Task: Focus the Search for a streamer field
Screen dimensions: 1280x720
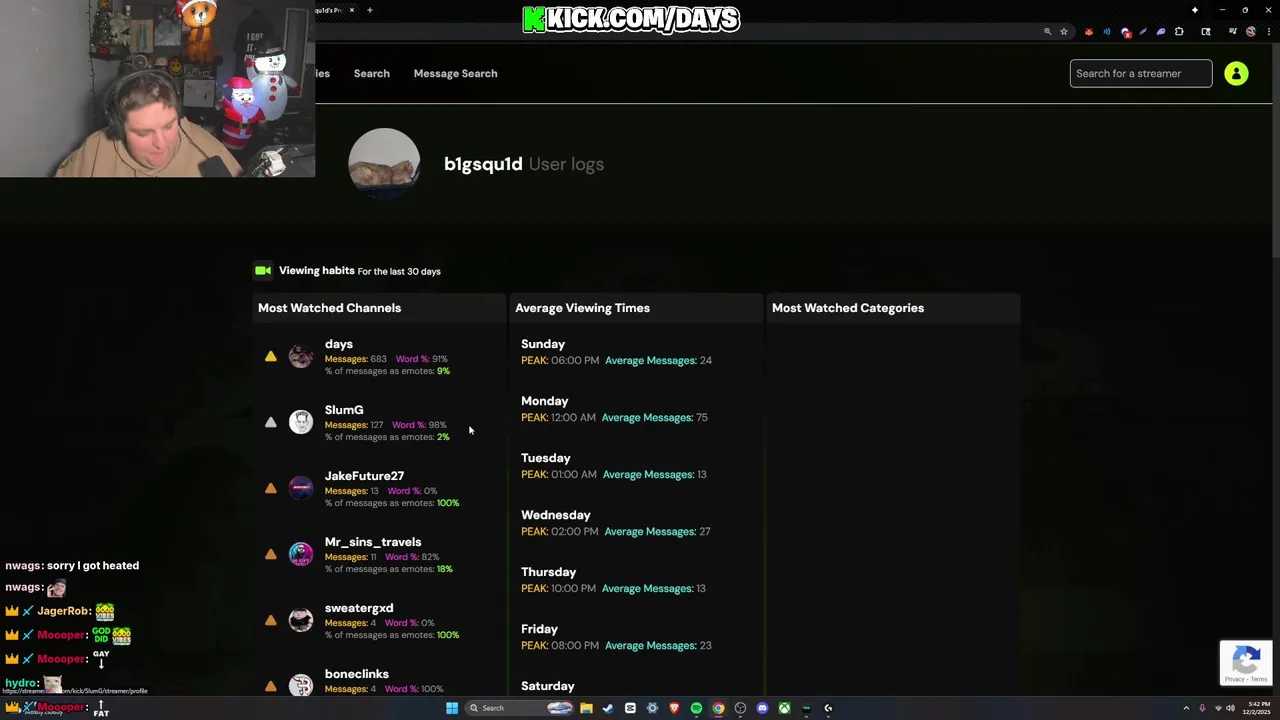Action: click(1141, 73)
